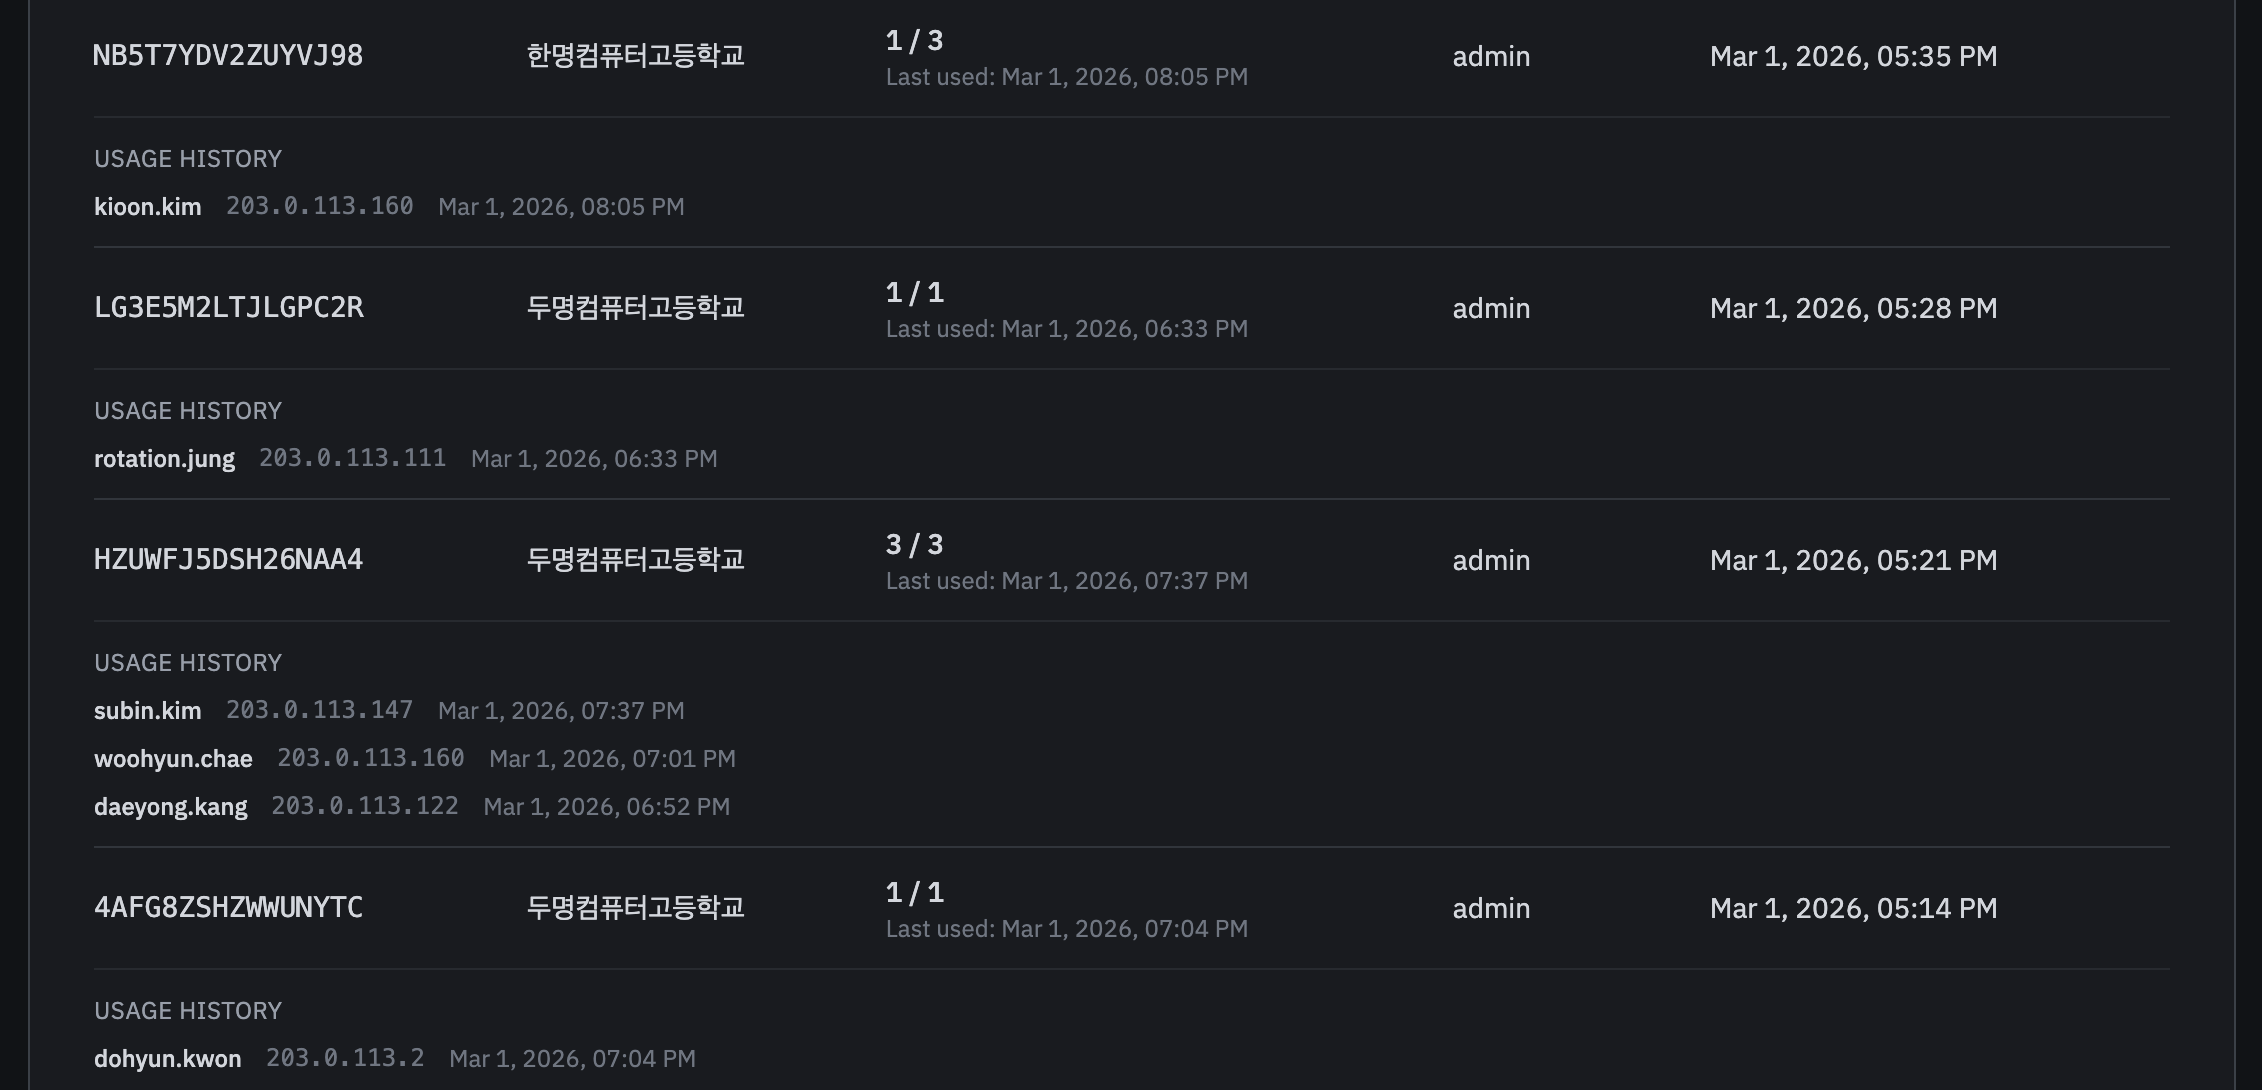Open user rotation.jung in usage history
2262x1090 pixels.
(164, 459)
